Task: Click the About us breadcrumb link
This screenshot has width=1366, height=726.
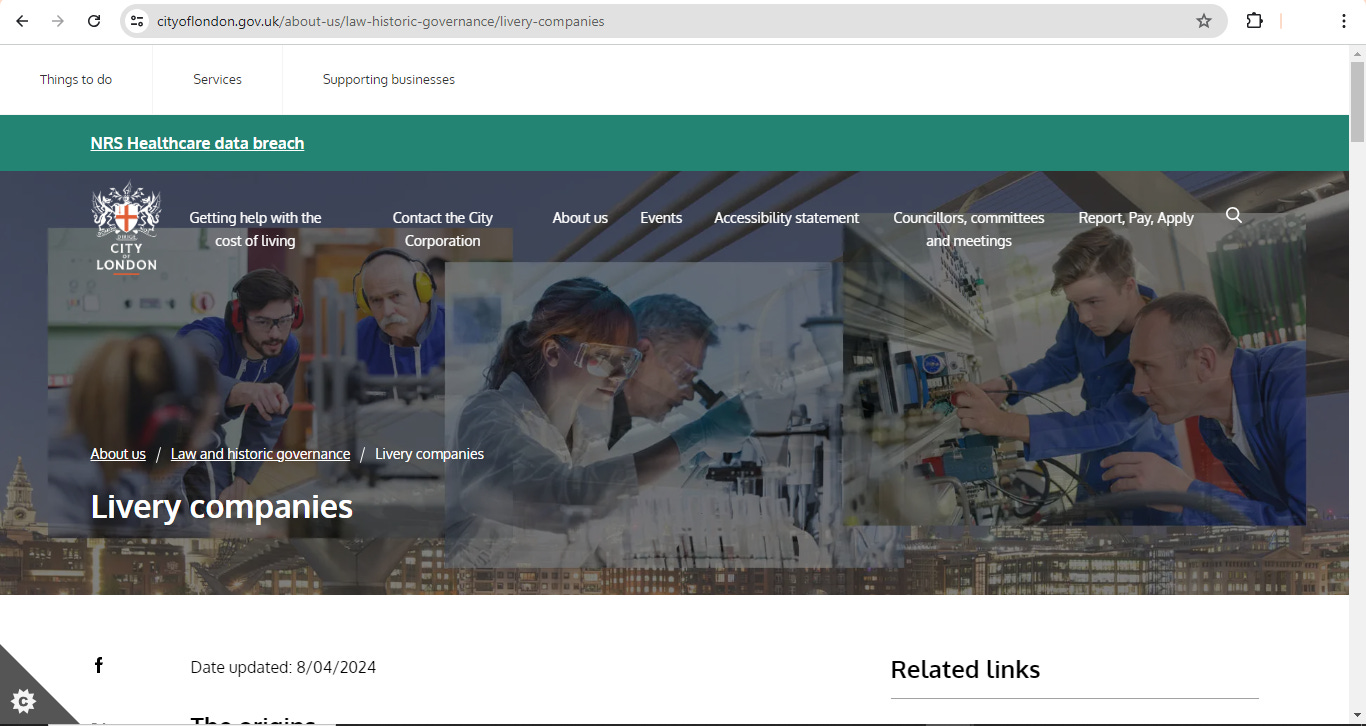Action: pos(118,454)
